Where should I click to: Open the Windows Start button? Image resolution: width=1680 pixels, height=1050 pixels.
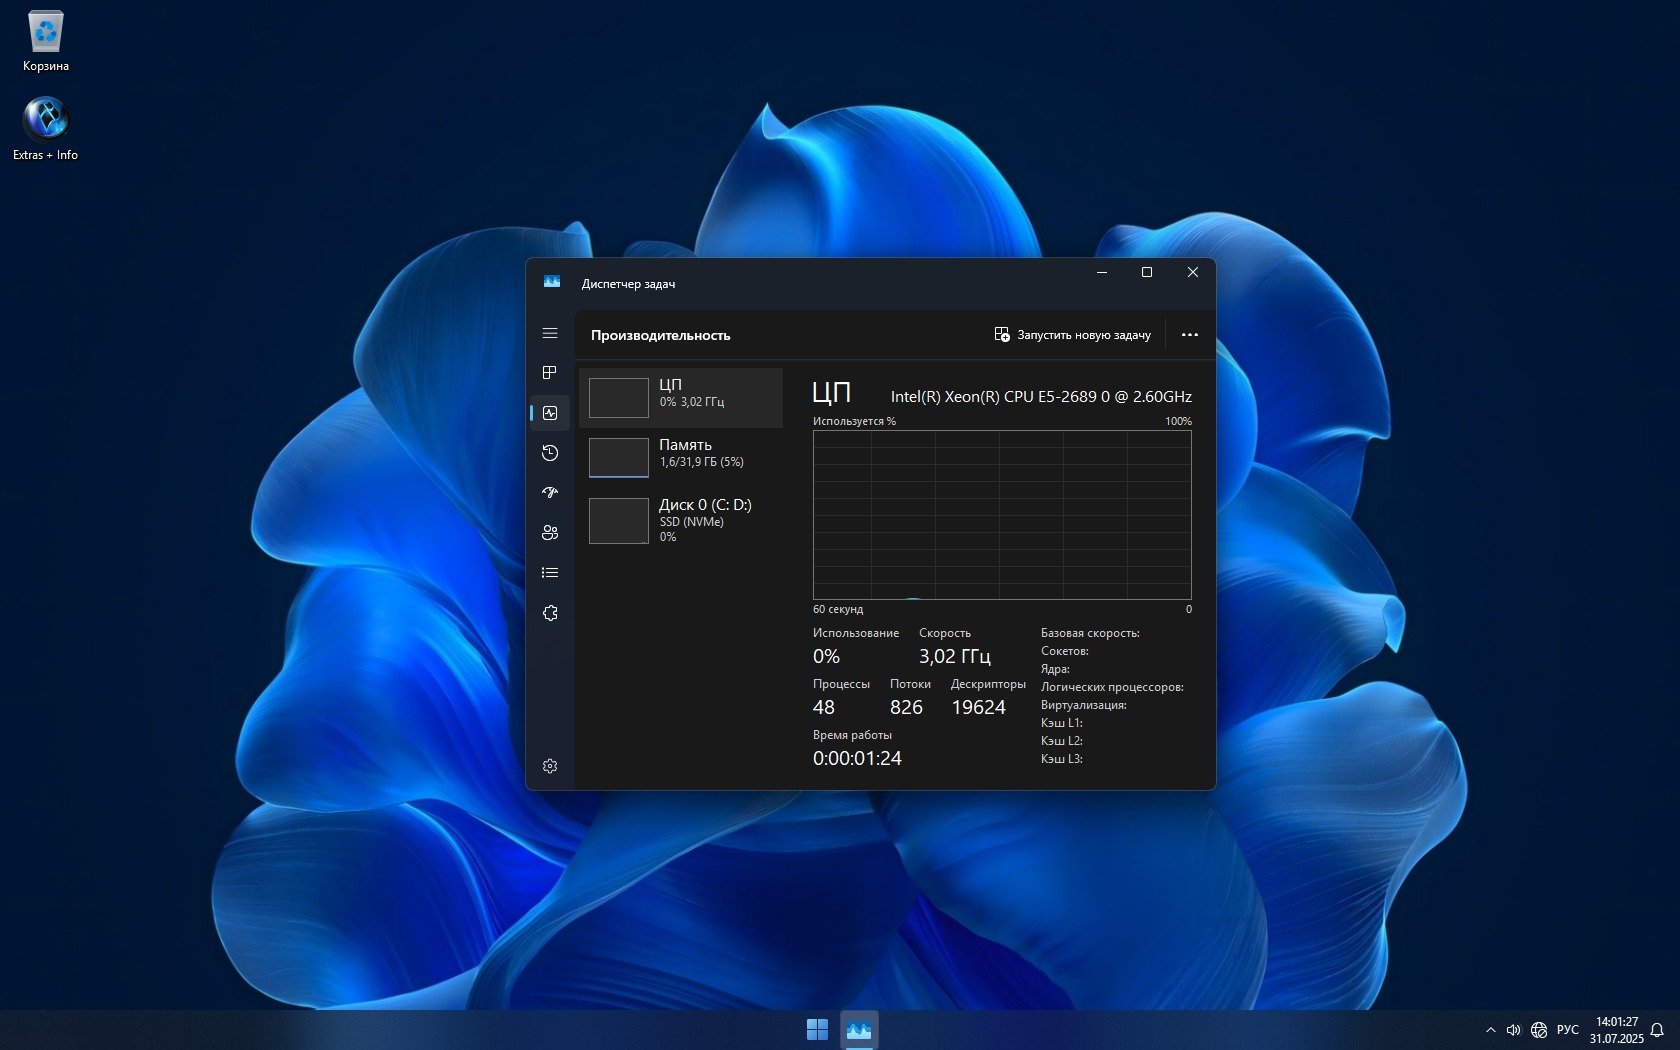pos(817,1029)
